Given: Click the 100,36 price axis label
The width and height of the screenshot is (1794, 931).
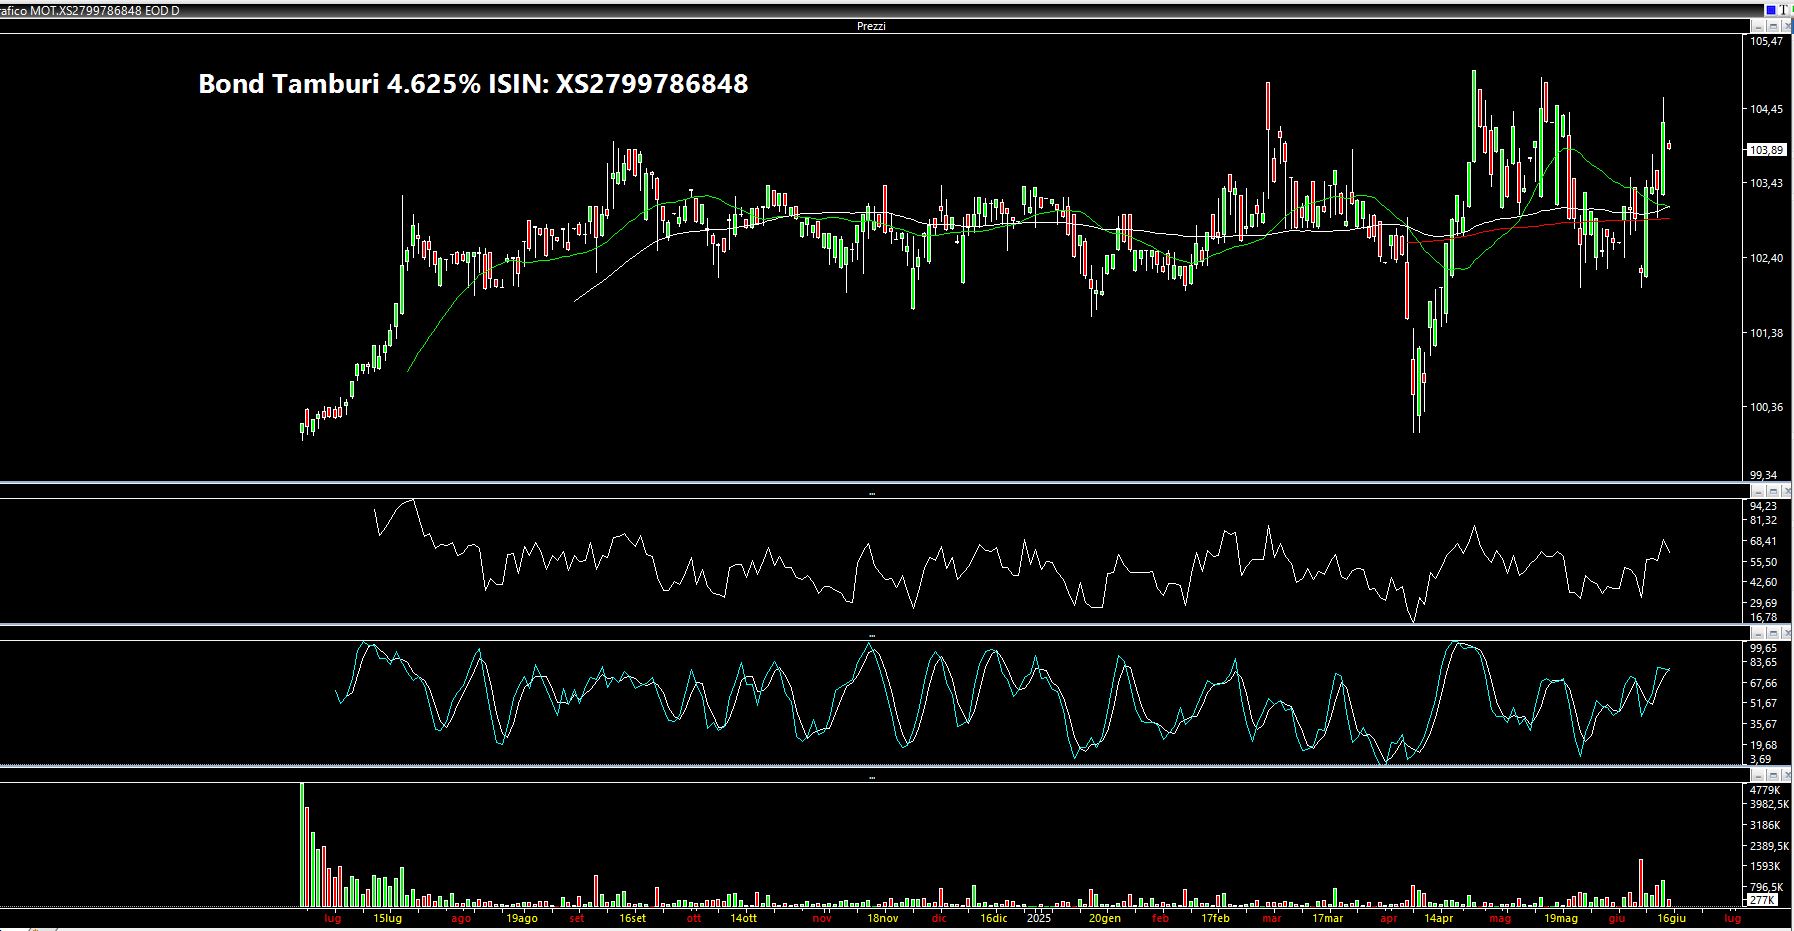Looking at the screenshot, I should [x=1767, y=407].
